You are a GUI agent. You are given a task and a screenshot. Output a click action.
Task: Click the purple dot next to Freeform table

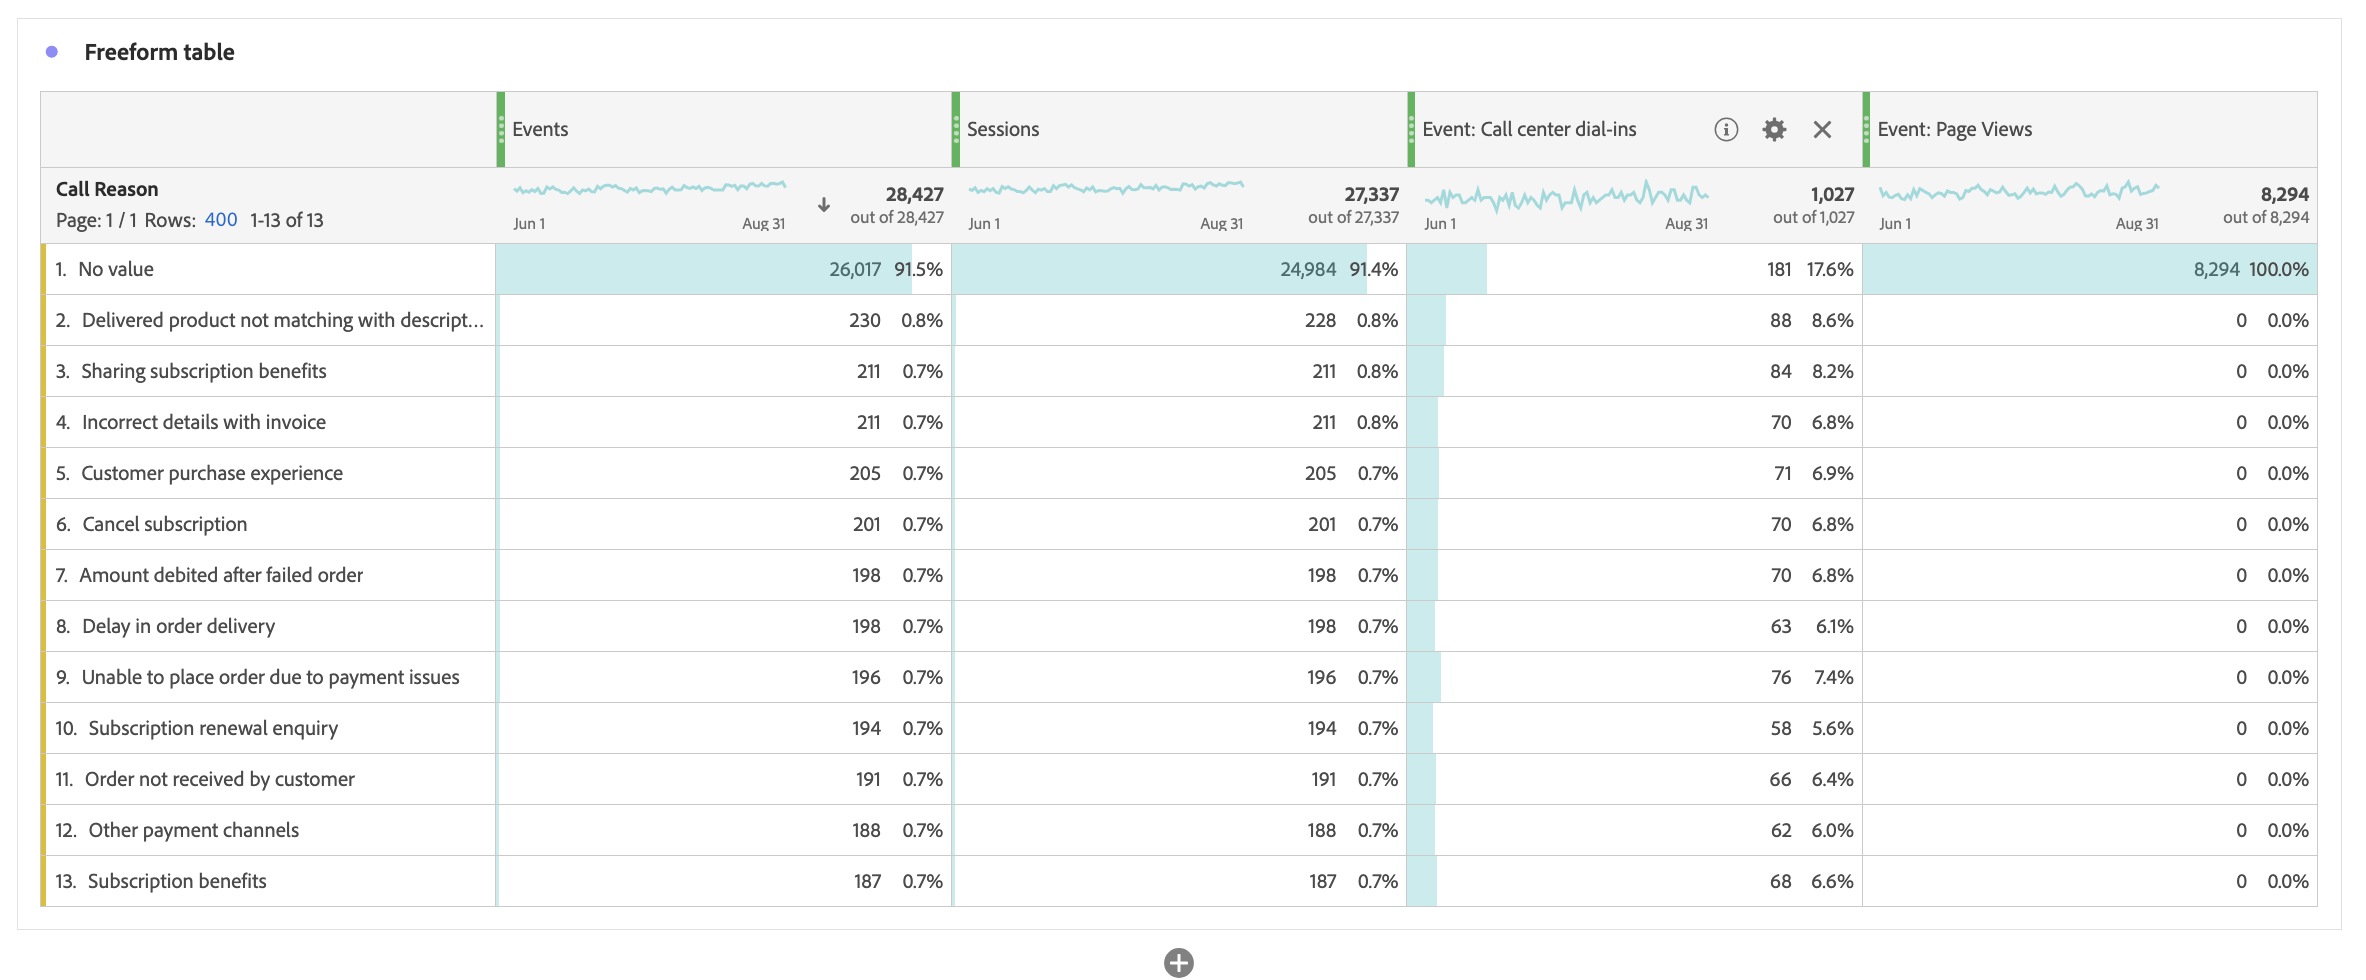52,52
